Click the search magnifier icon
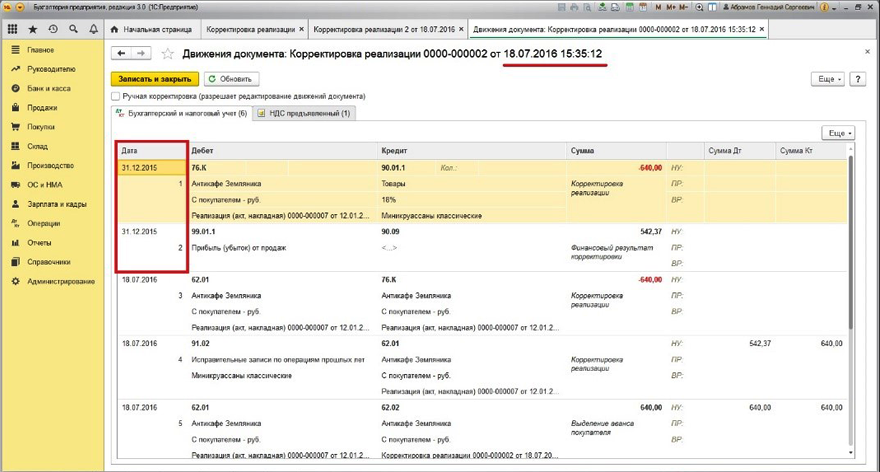Viewport: 880px width, 472px height. (x=71, y=29)
